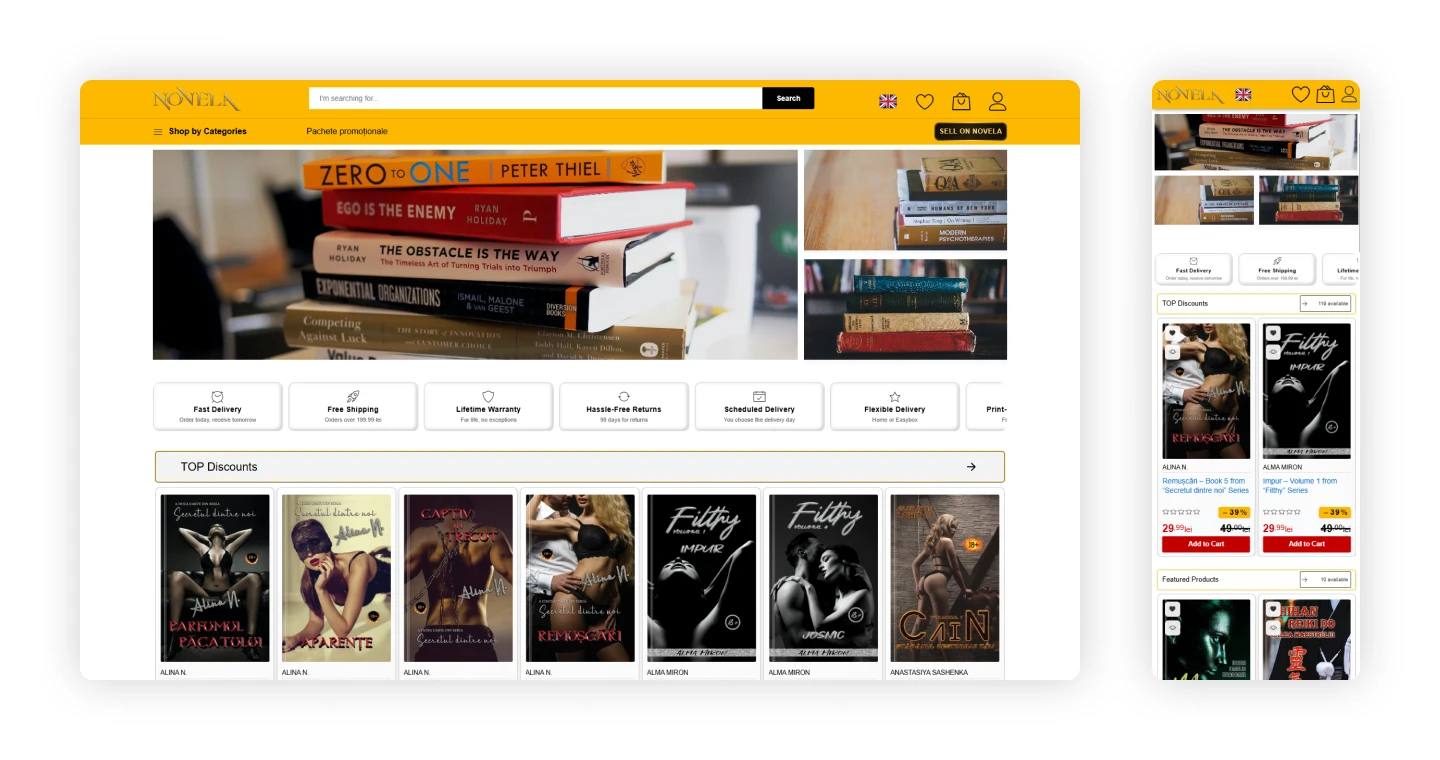Expand the Shop by Categories menu
The height and width of the screenshot is (760, 1440).
(200, 131)
